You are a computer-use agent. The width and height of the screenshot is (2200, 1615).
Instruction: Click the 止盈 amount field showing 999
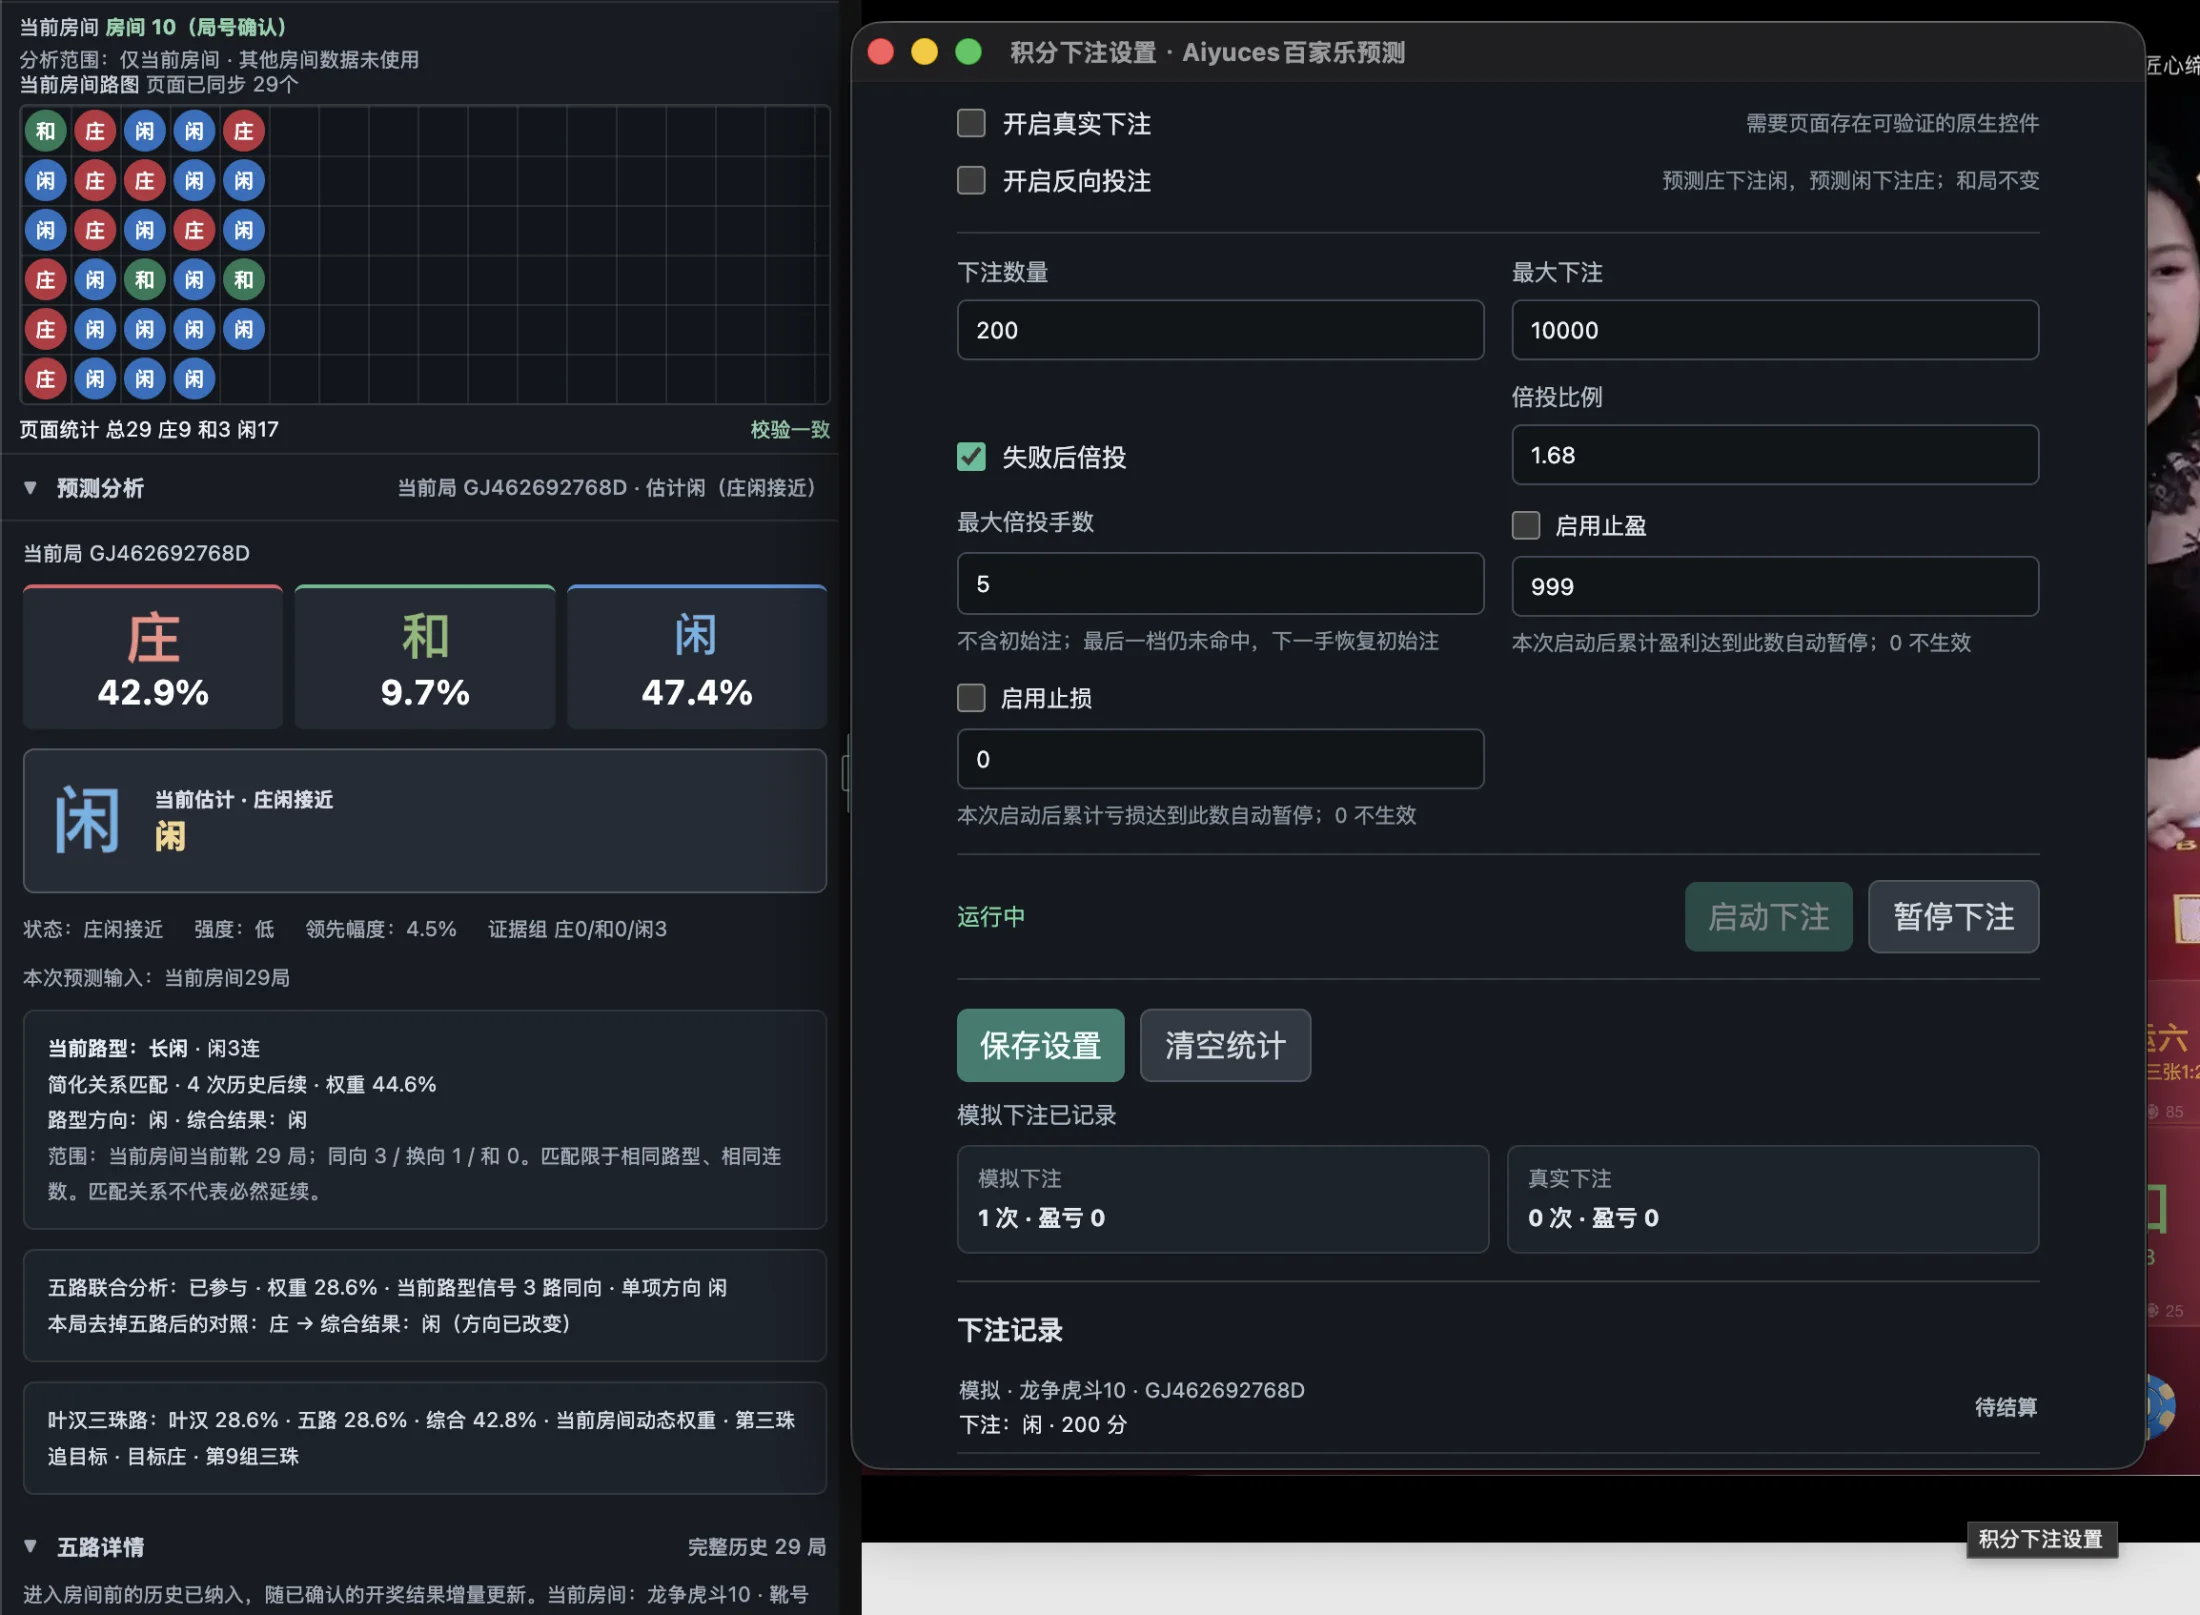click(x=1775, y=586)
